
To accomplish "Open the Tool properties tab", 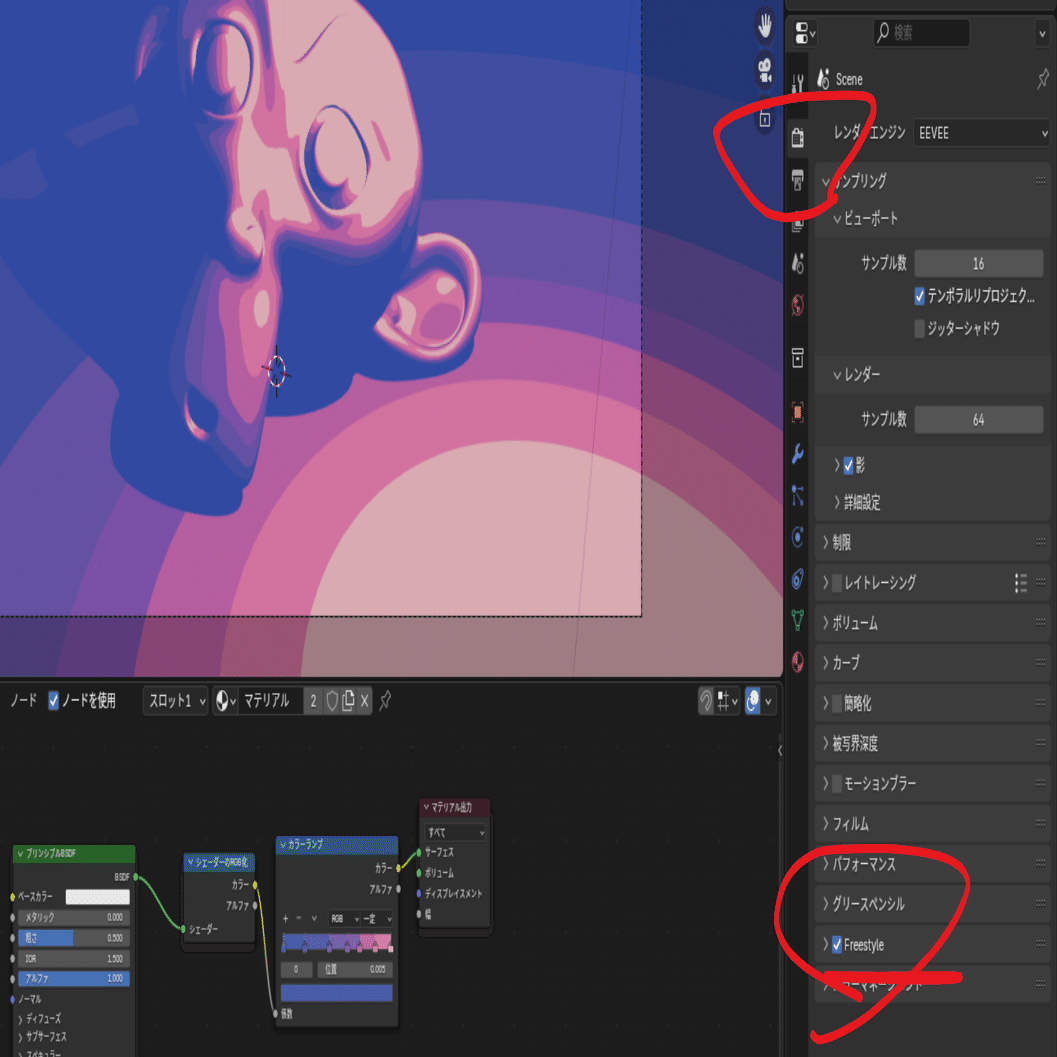I will (797, 84).
